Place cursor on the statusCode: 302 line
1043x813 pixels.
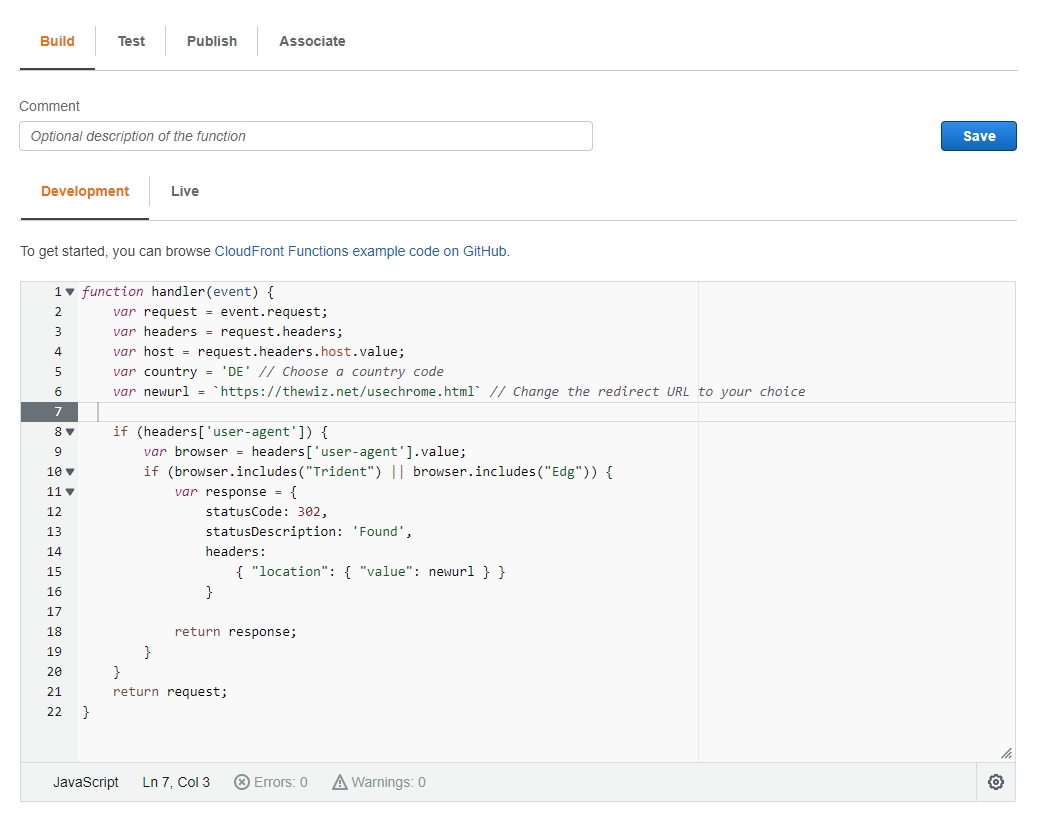(x=266, y=512)
